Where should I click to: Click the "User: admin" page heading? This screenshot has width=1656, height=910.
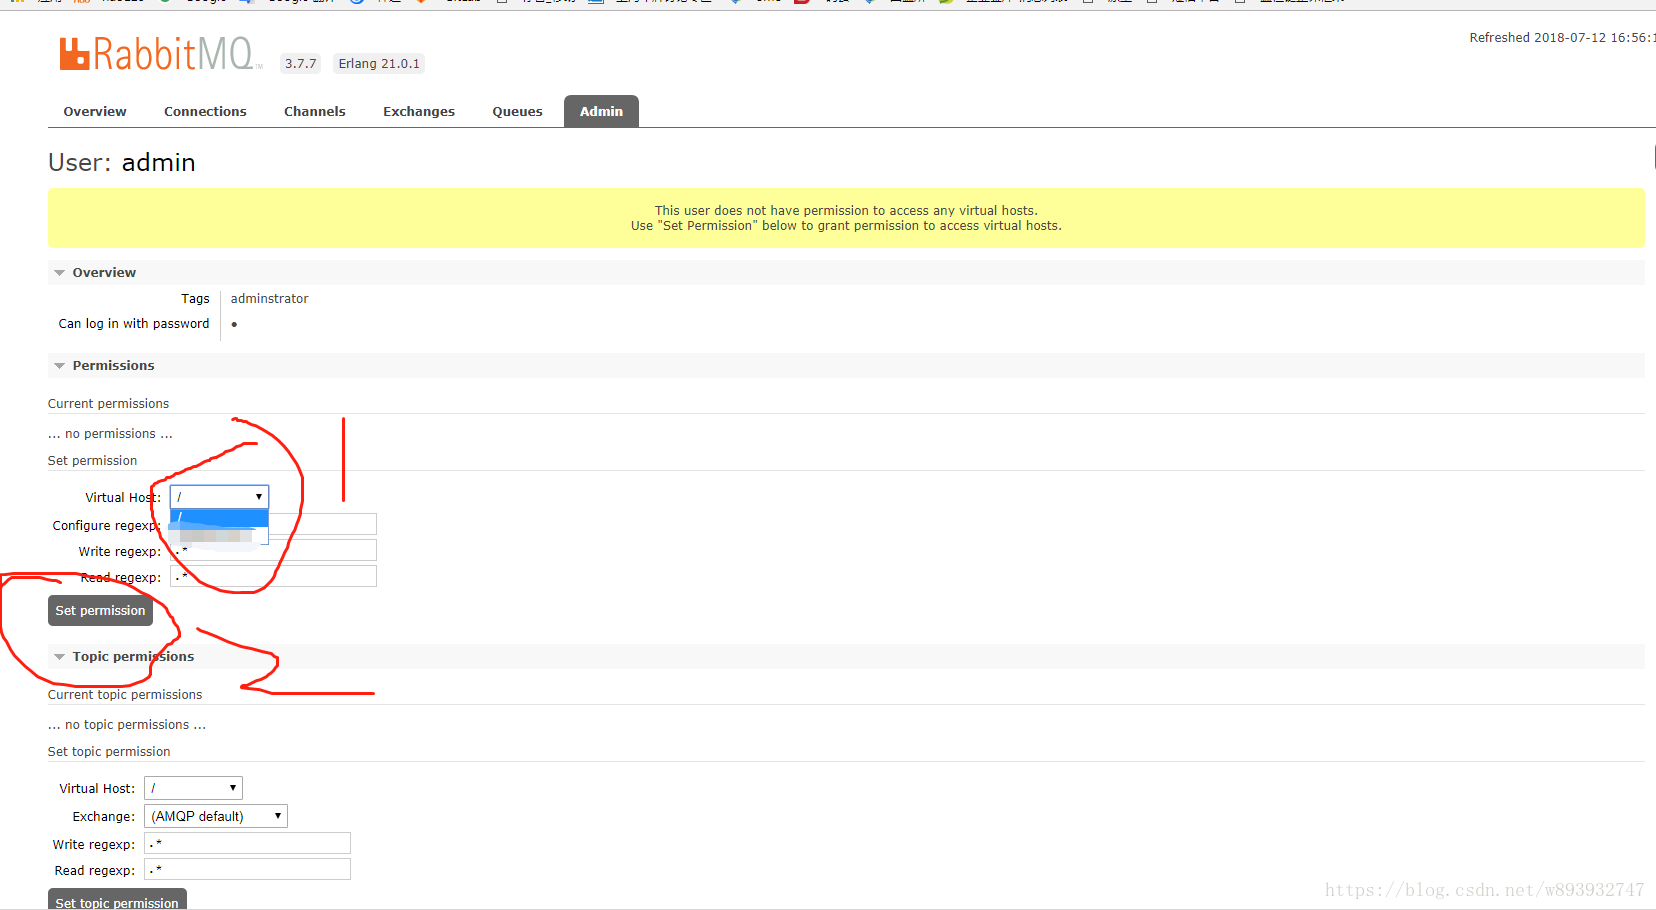pos(122,162)
